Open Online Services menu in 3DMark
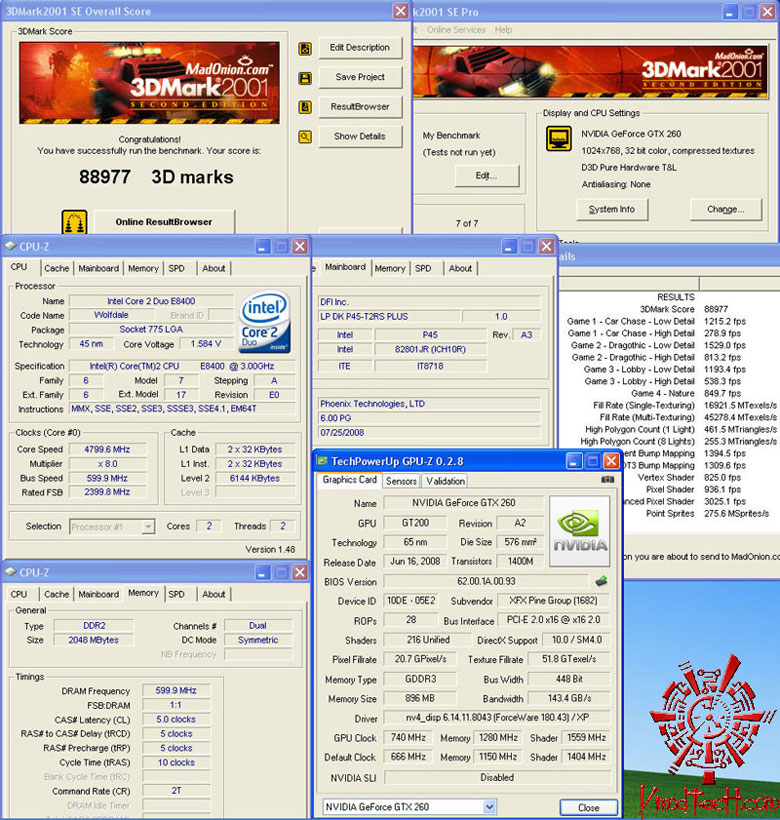Screen dimensions: 780x820 pyautogui.click(x=456, y=30)
